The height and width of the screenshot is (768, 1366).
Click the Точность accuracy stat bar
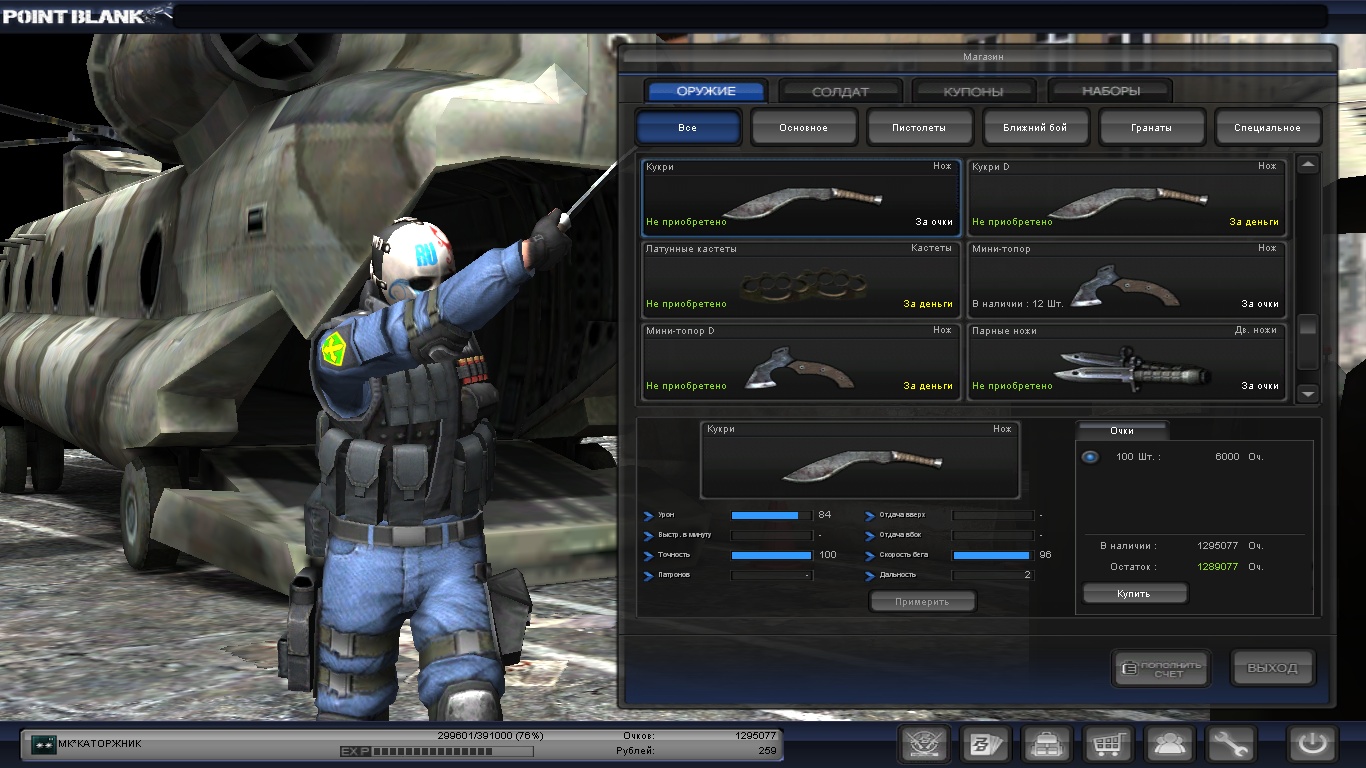point(772,555)
